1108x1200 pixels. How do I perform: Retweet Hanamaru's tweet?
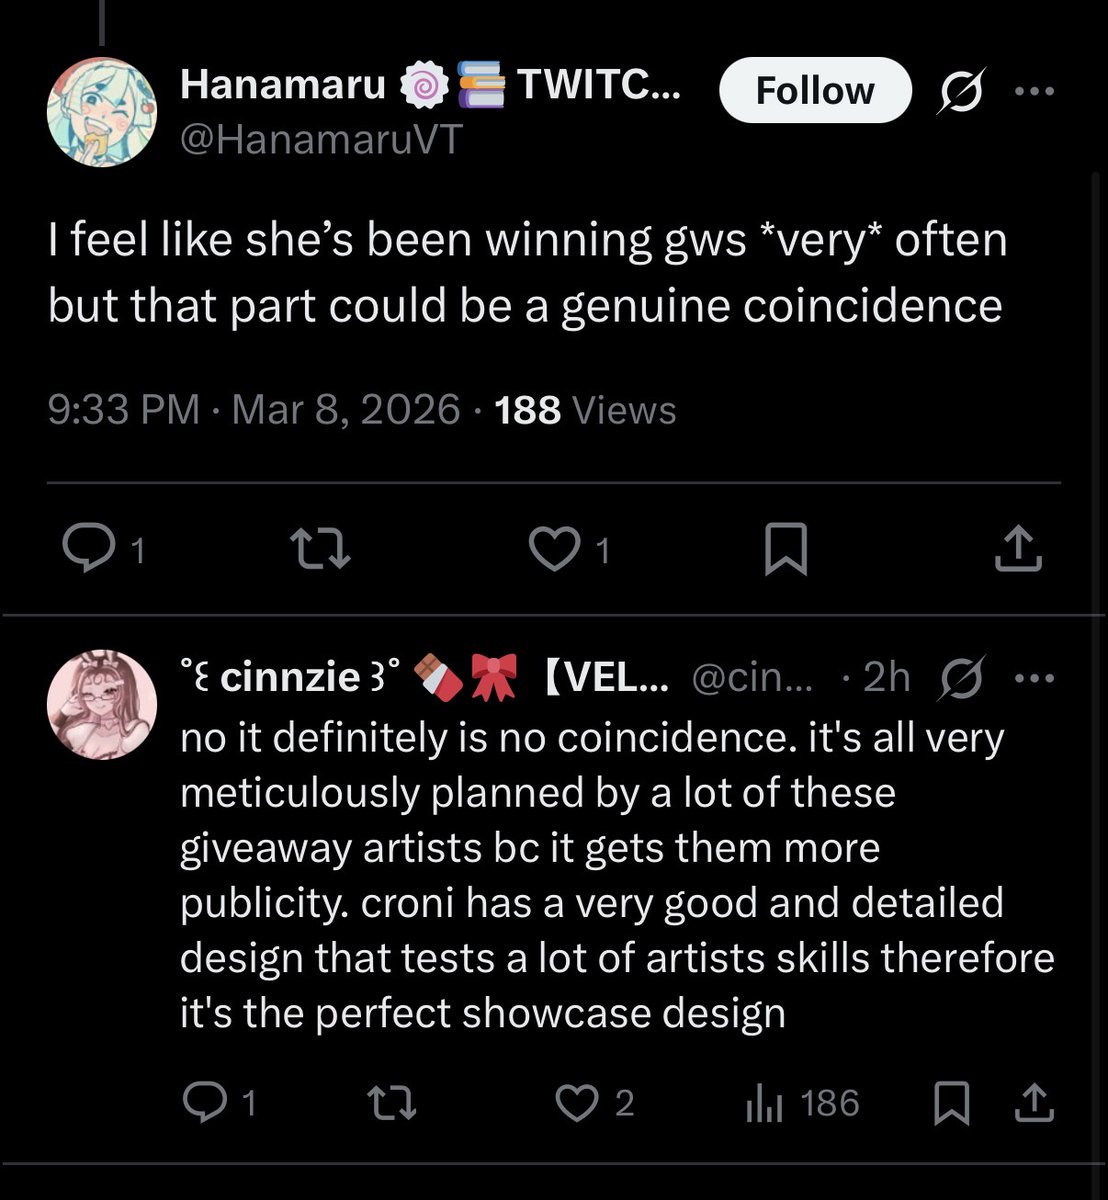[x=320, y=549]
